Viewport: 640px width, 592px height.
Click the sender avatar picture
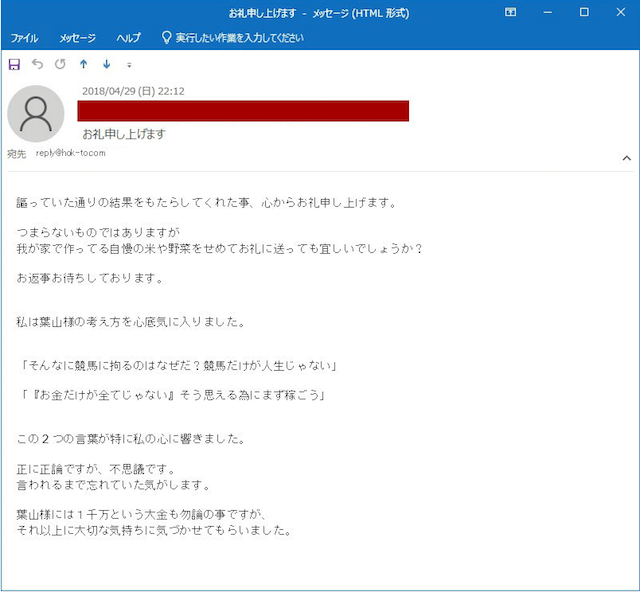point(36,114)
